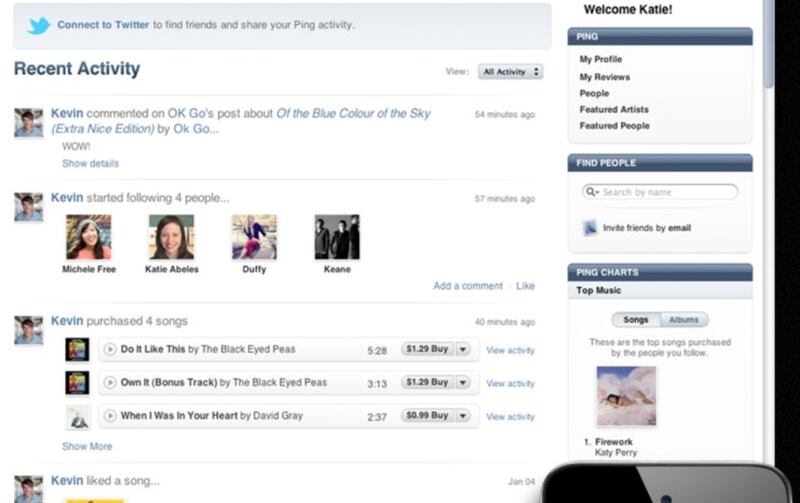
Task: Expand Show More purchased songs
Action: click(x=87, y=446)
